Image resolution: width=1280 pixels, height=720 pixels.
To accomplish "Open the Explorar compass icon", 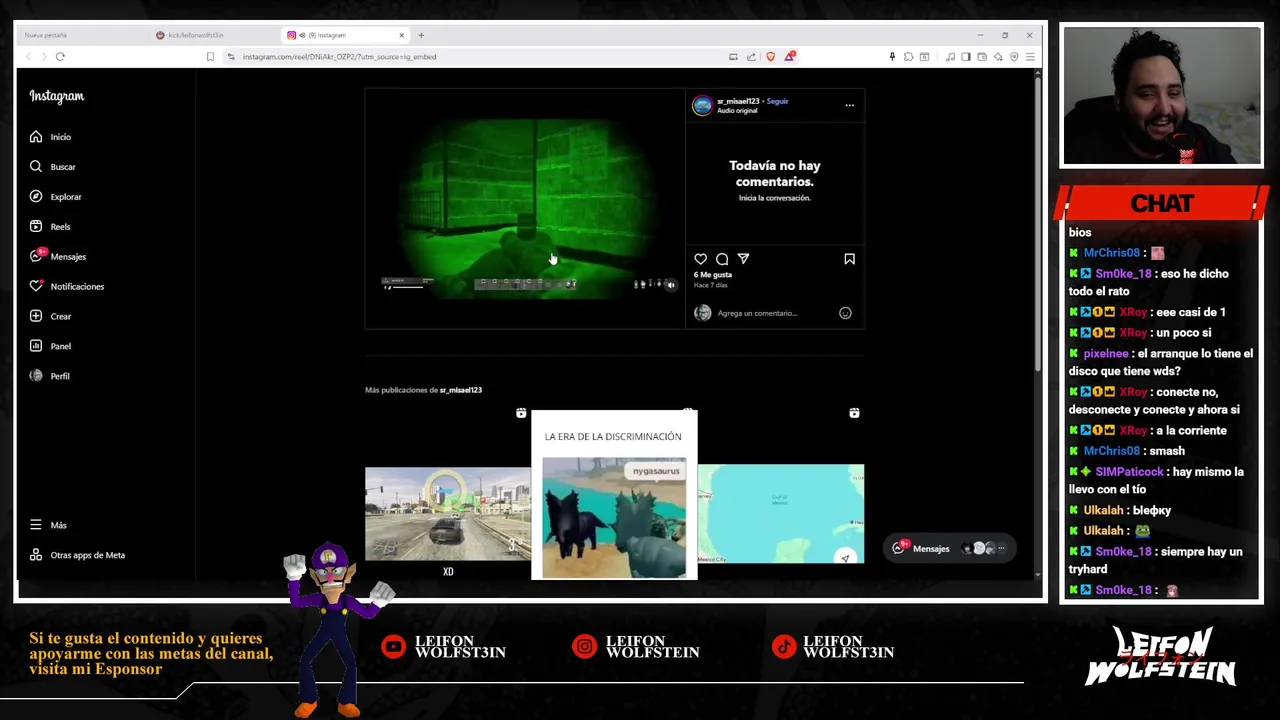I will pyautogui.click(x=36, y=197).
